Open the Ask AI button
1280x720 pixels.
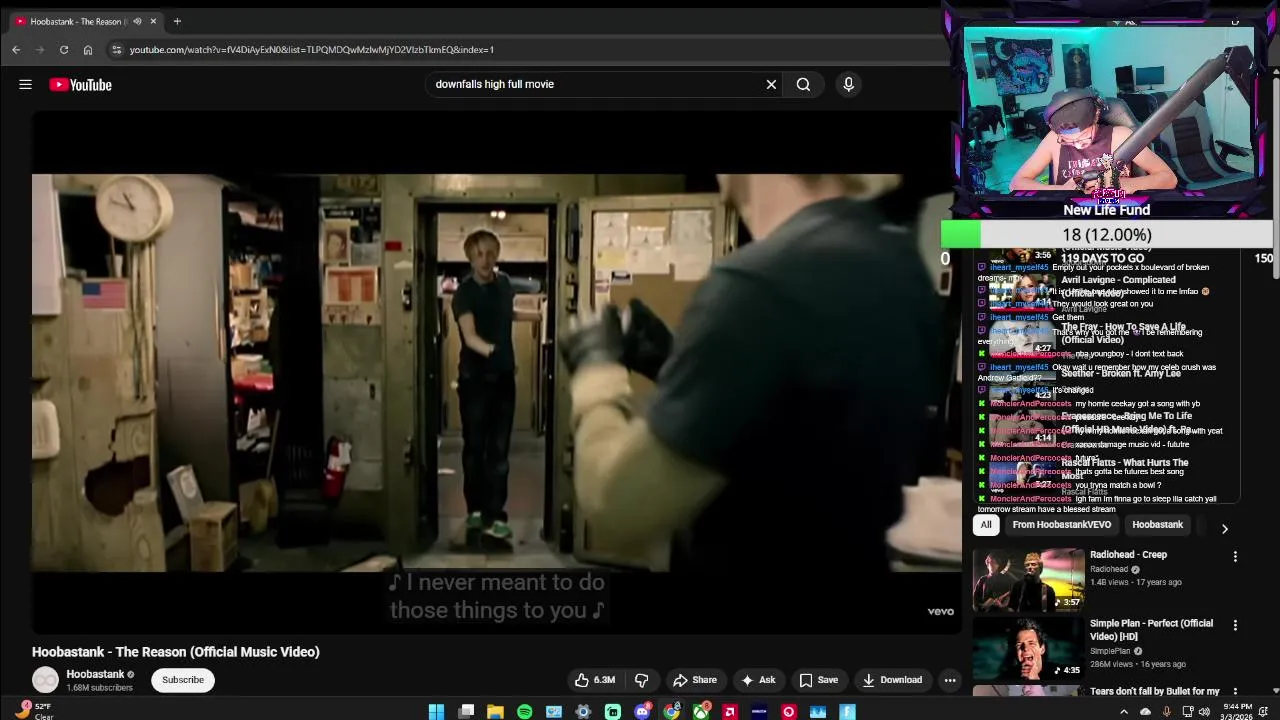(x=757, y=680)
